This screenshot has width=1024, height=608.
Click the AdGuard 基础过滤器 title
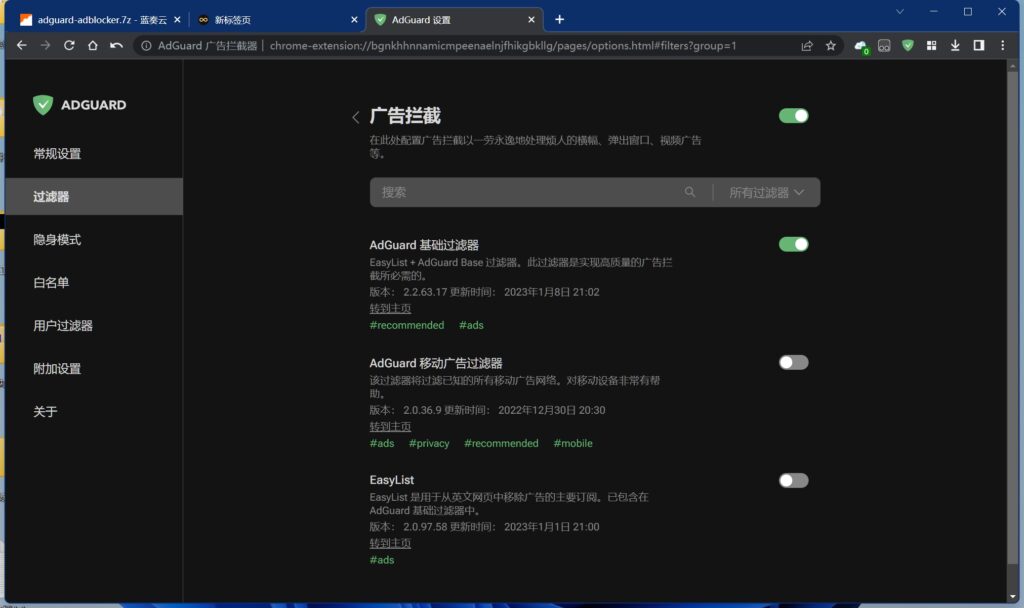(424, 245)
